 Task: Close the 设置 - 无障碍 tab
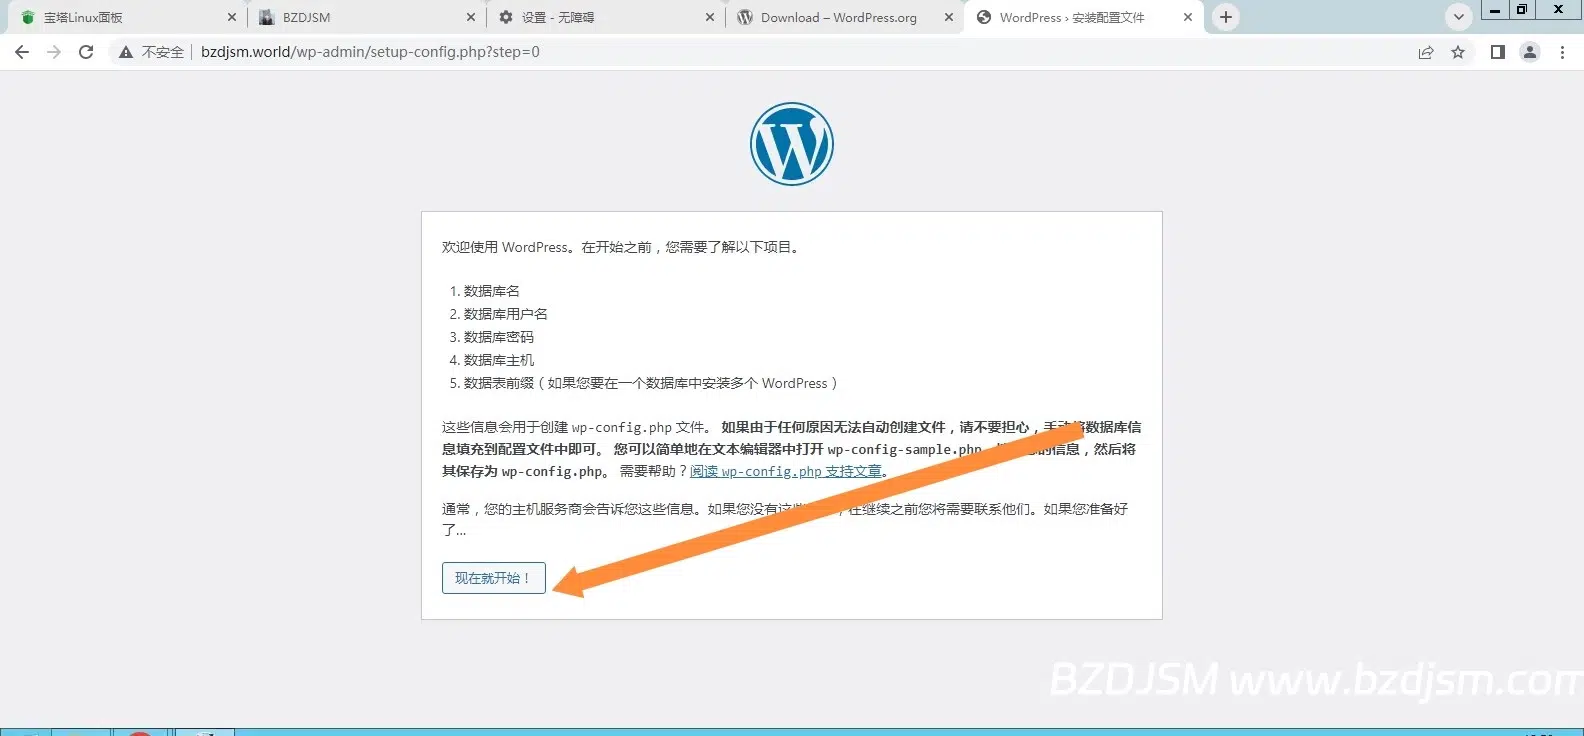coord(710,17)
